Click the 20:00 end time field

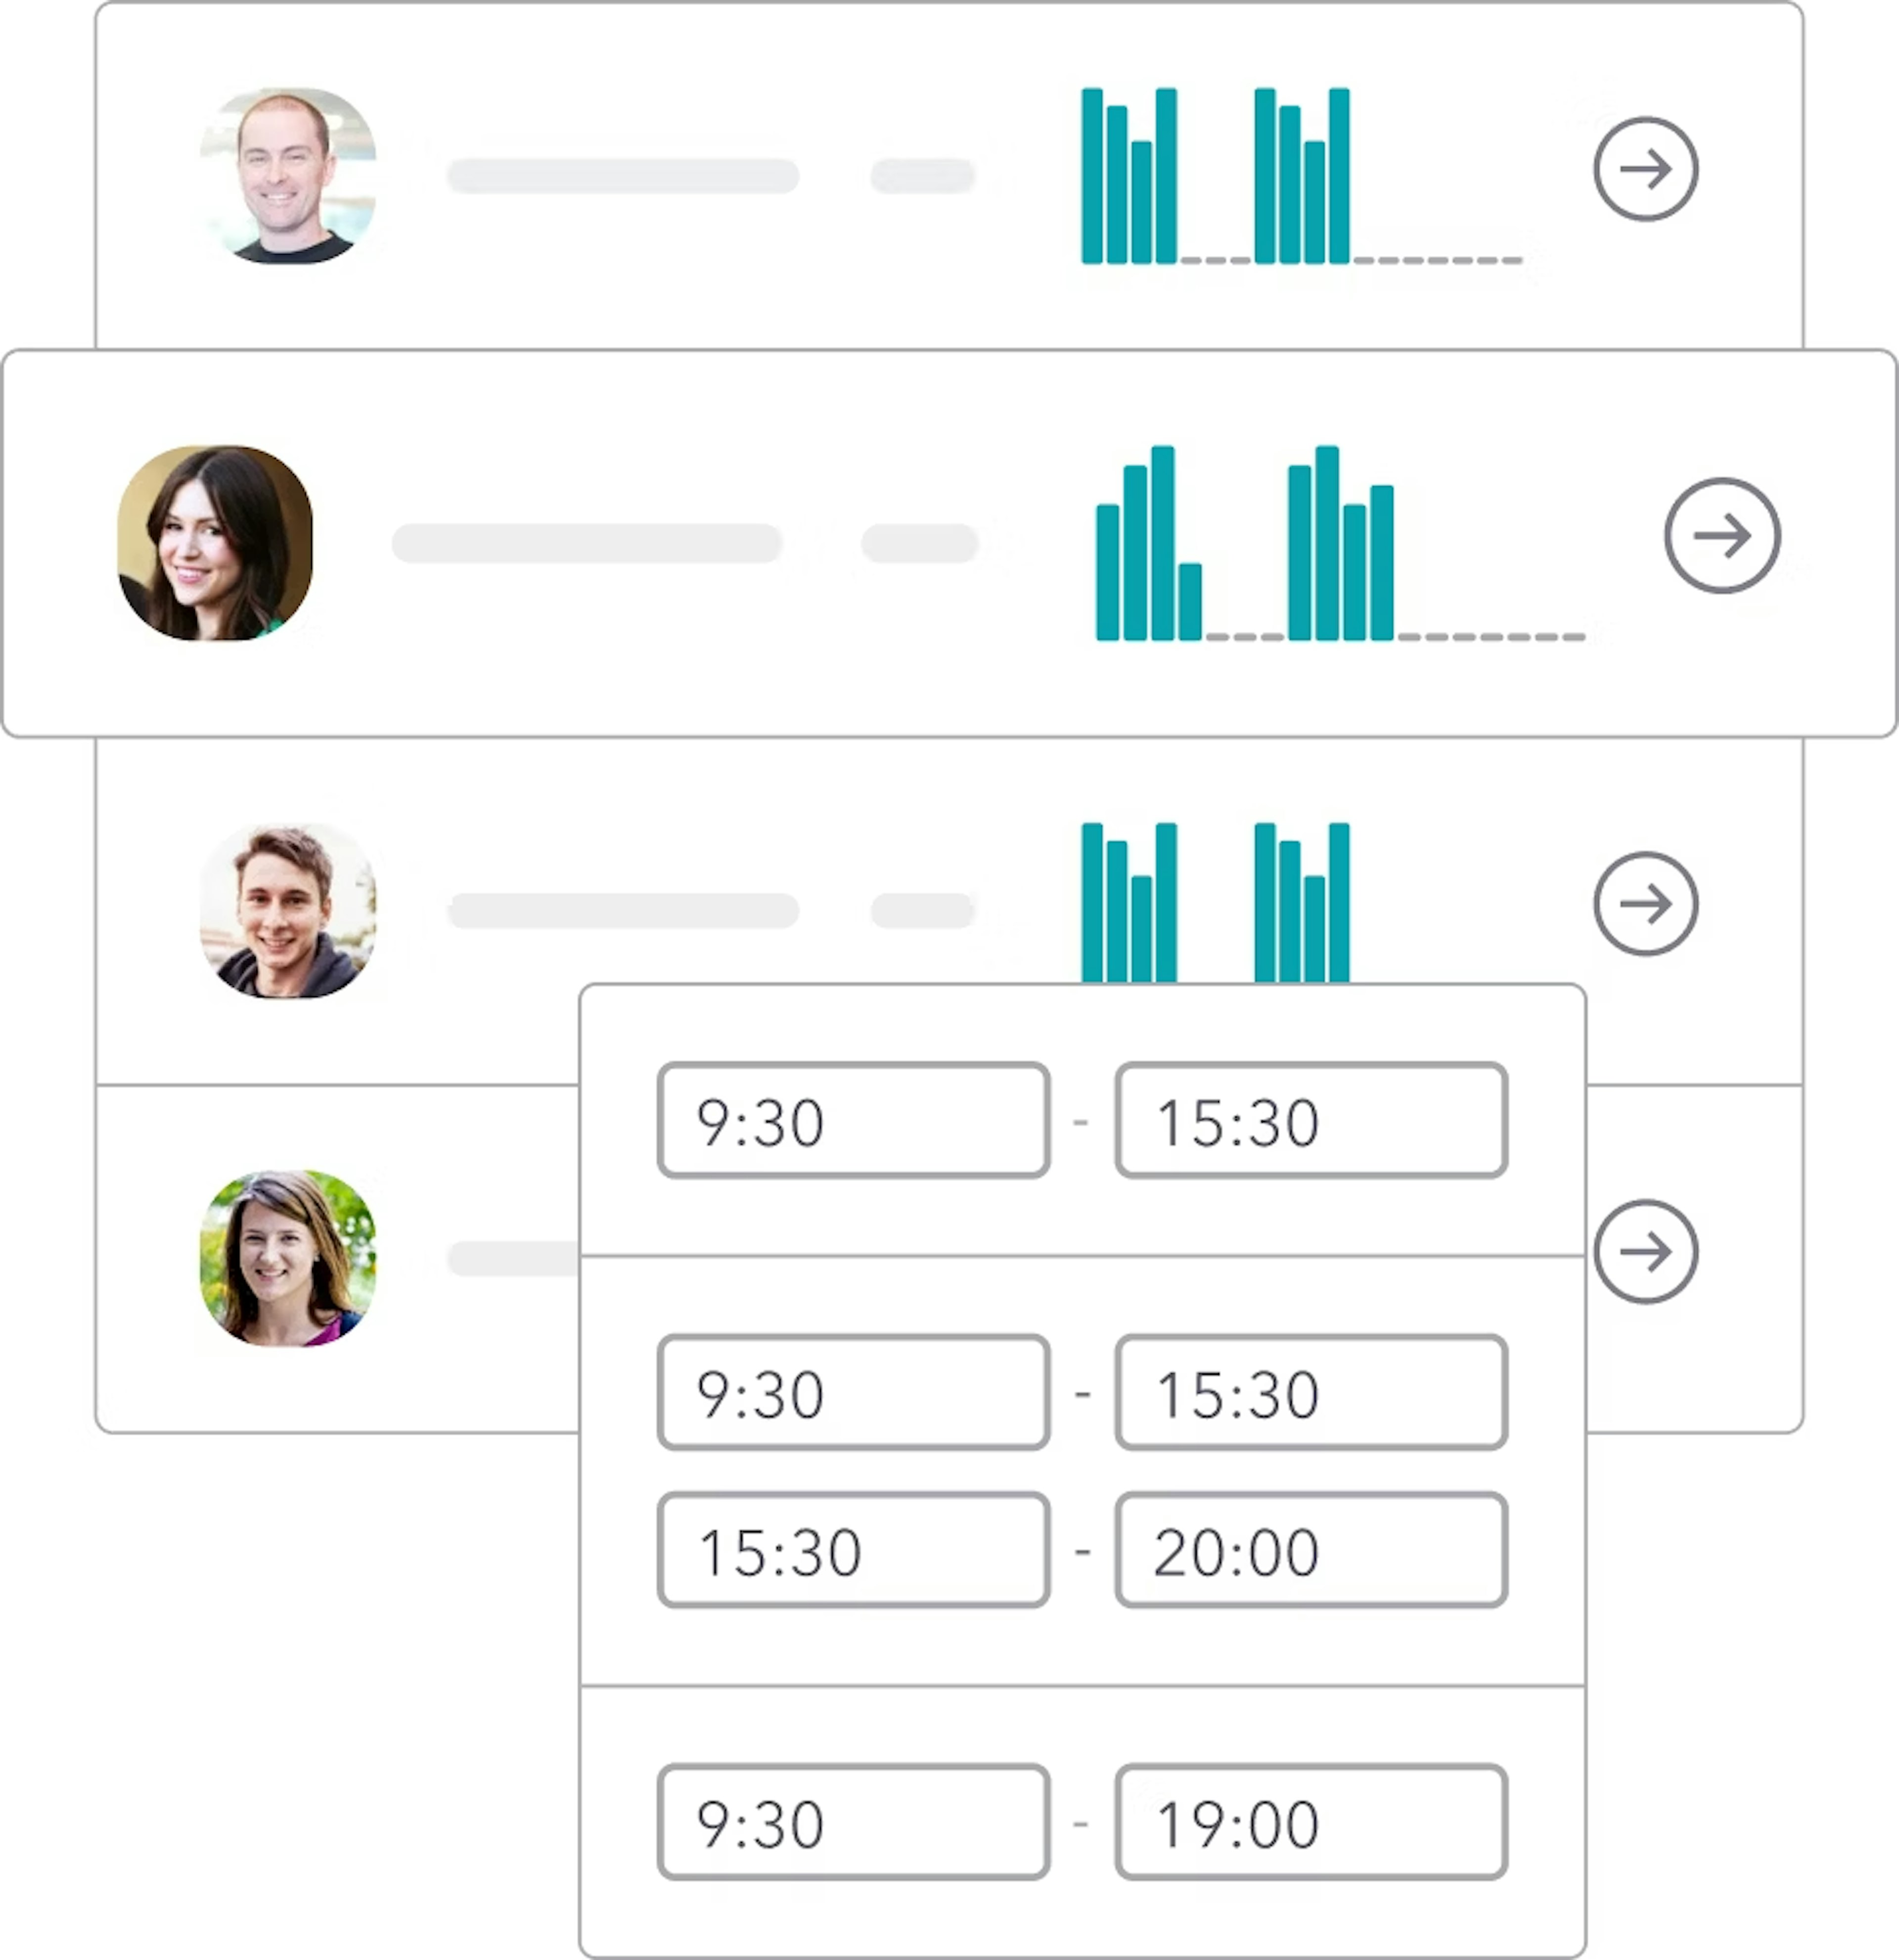click(1310, 1551)
